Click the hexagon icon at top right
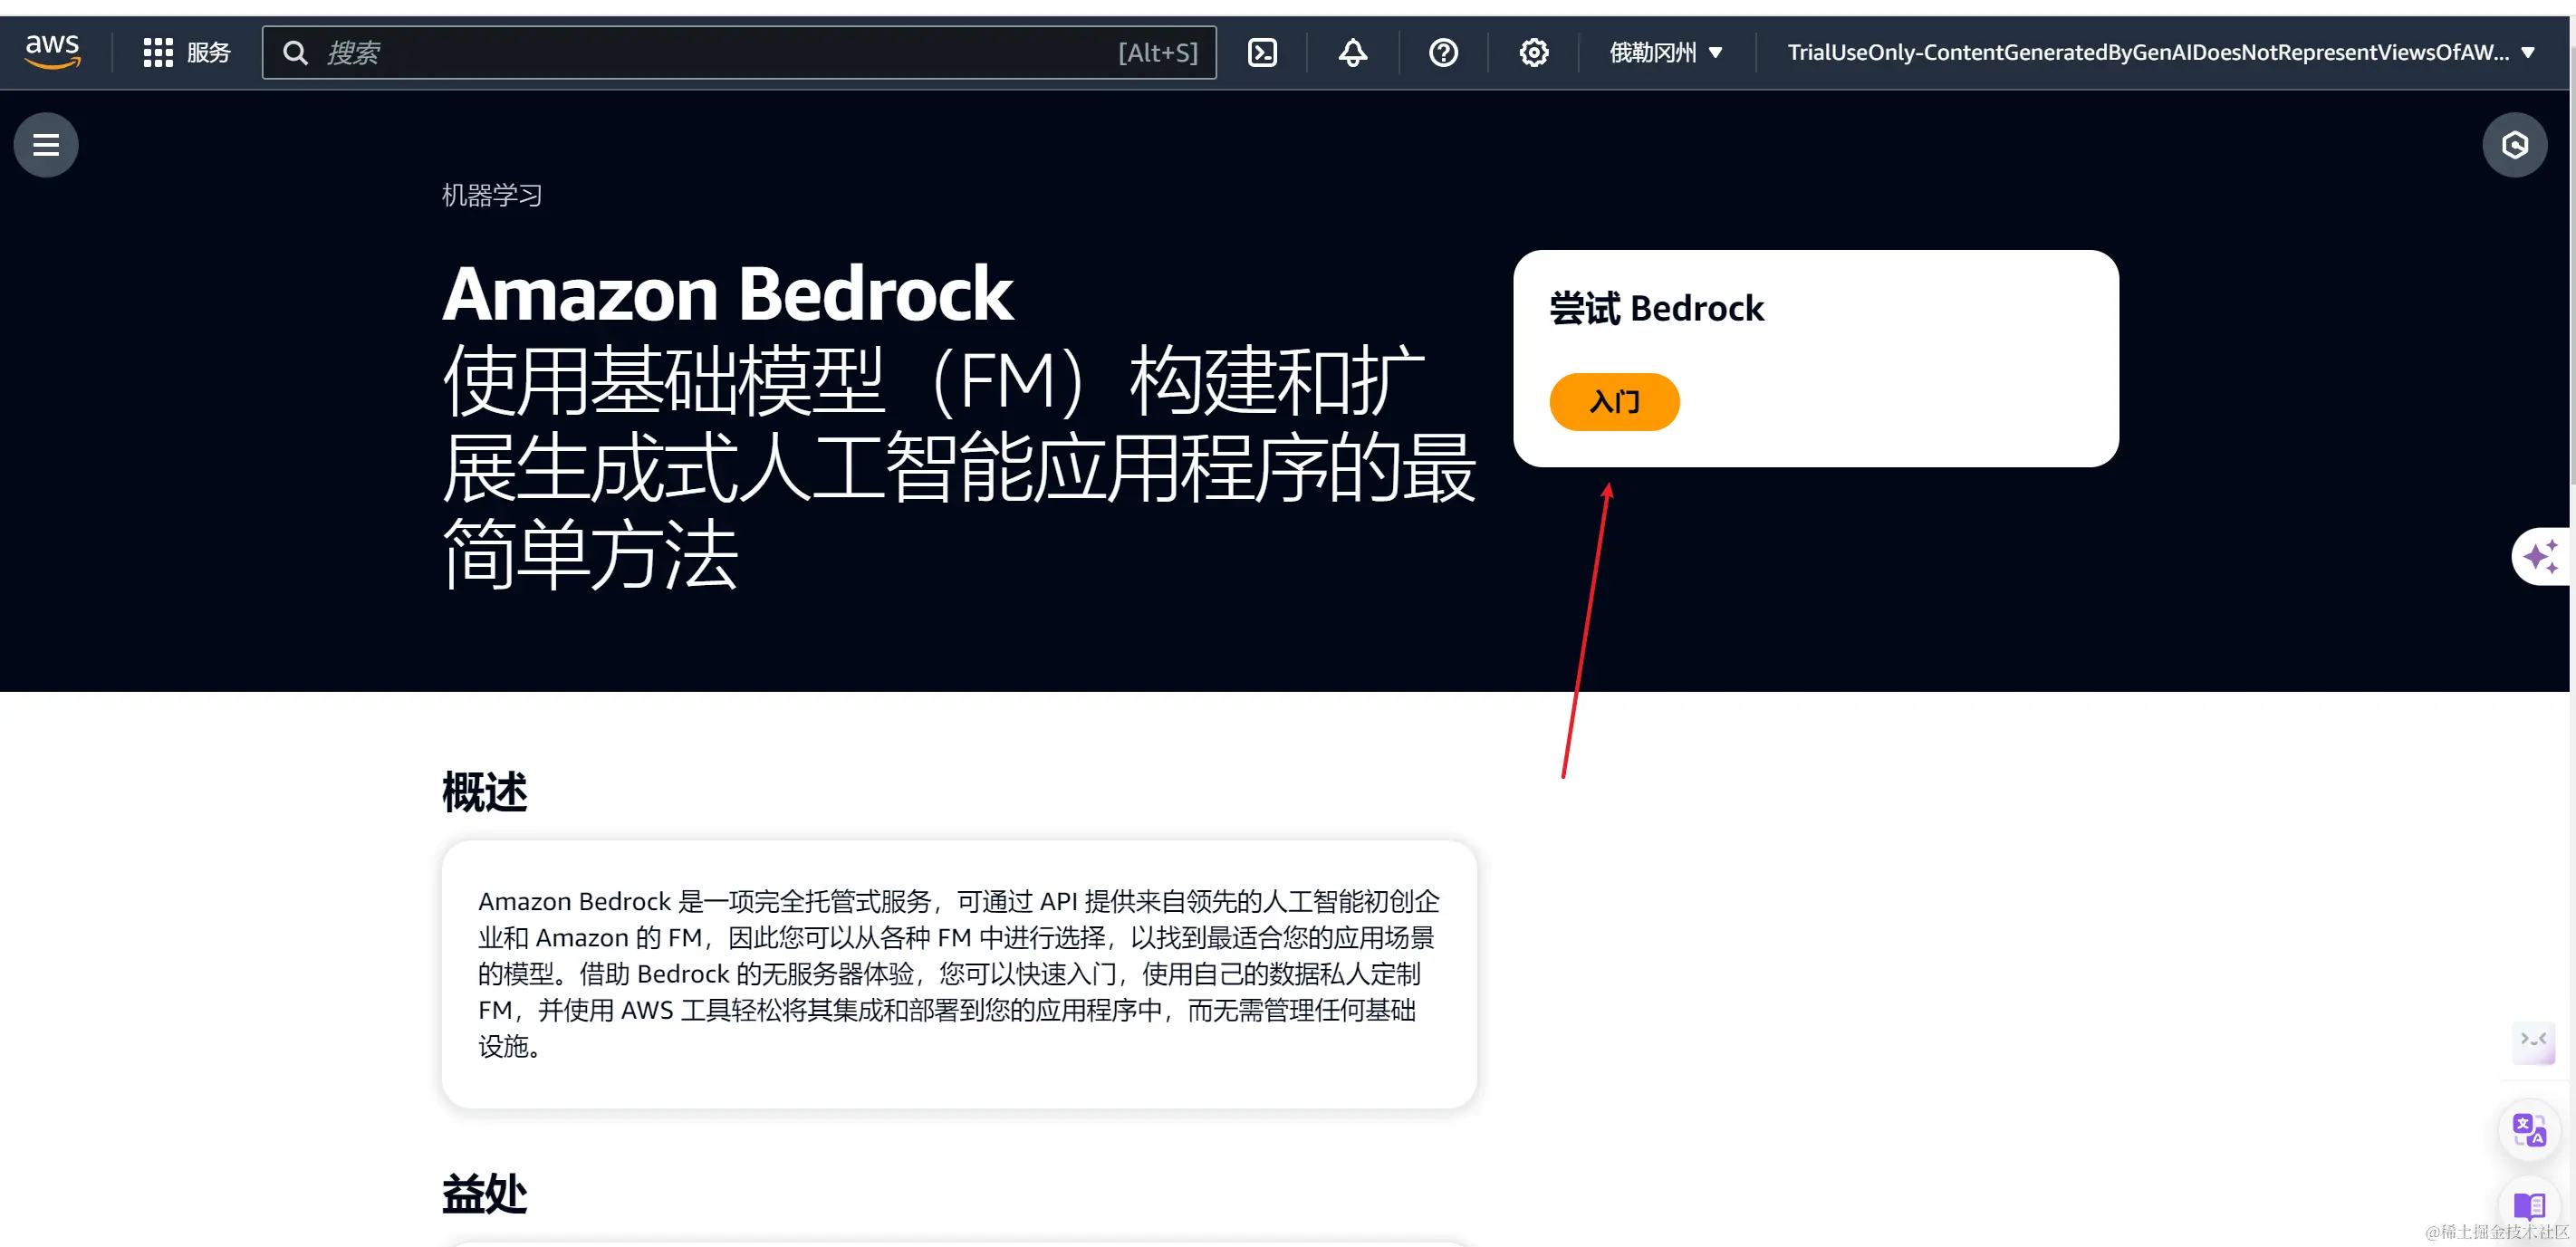 [x=2514, y=145]
